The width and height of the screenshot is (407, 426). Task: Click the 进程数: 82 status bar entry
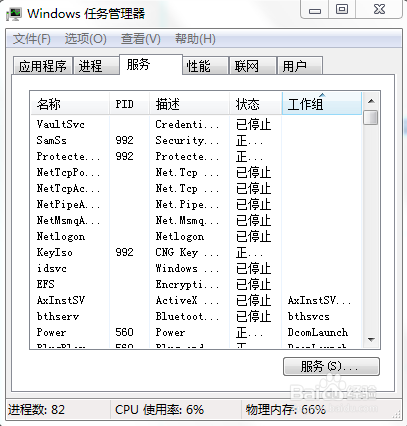[37, 409]
